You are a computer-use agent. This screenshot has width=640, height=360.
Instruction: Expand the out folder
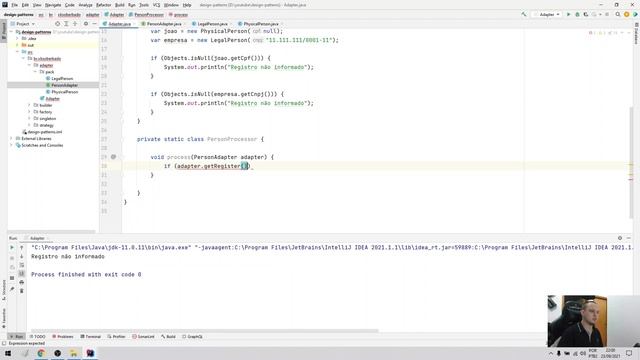point(17,45)
